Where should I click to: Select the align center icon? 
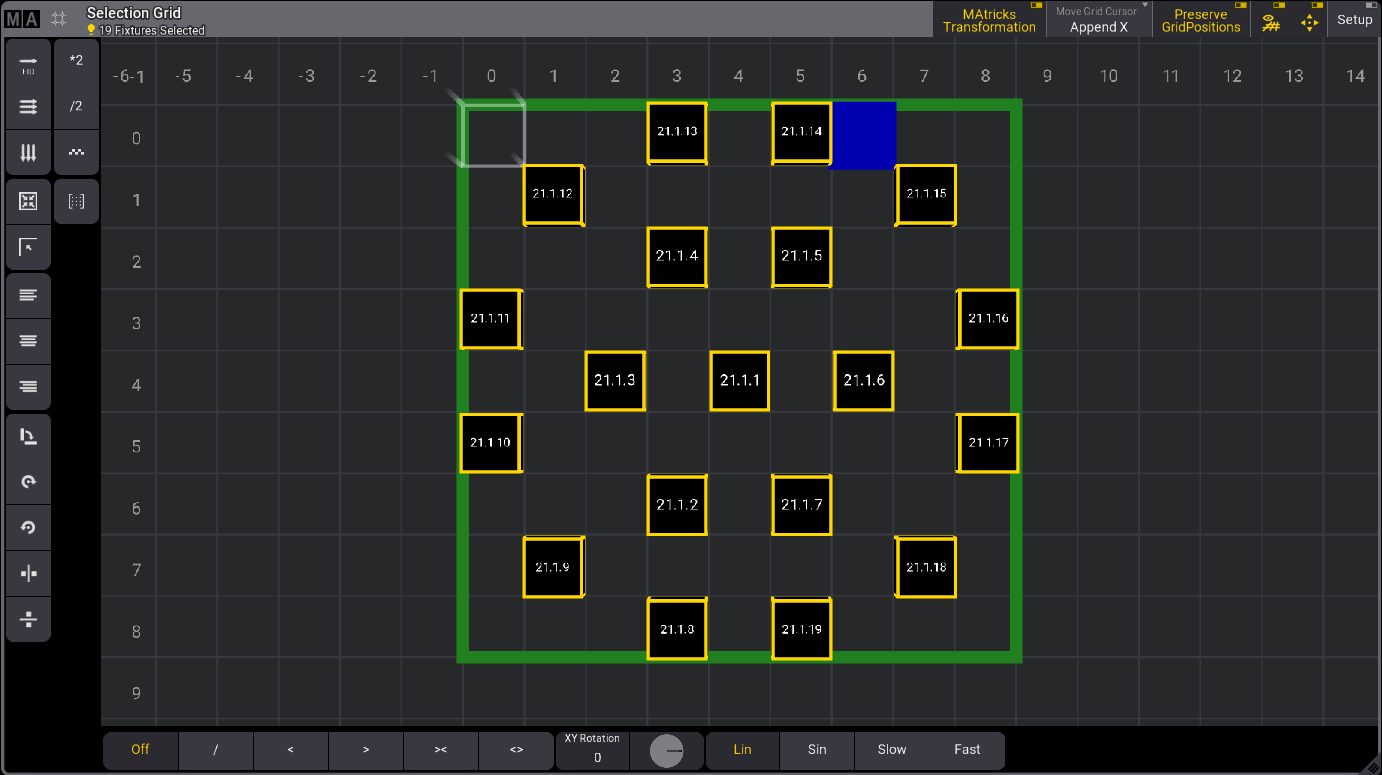[27, 341]
